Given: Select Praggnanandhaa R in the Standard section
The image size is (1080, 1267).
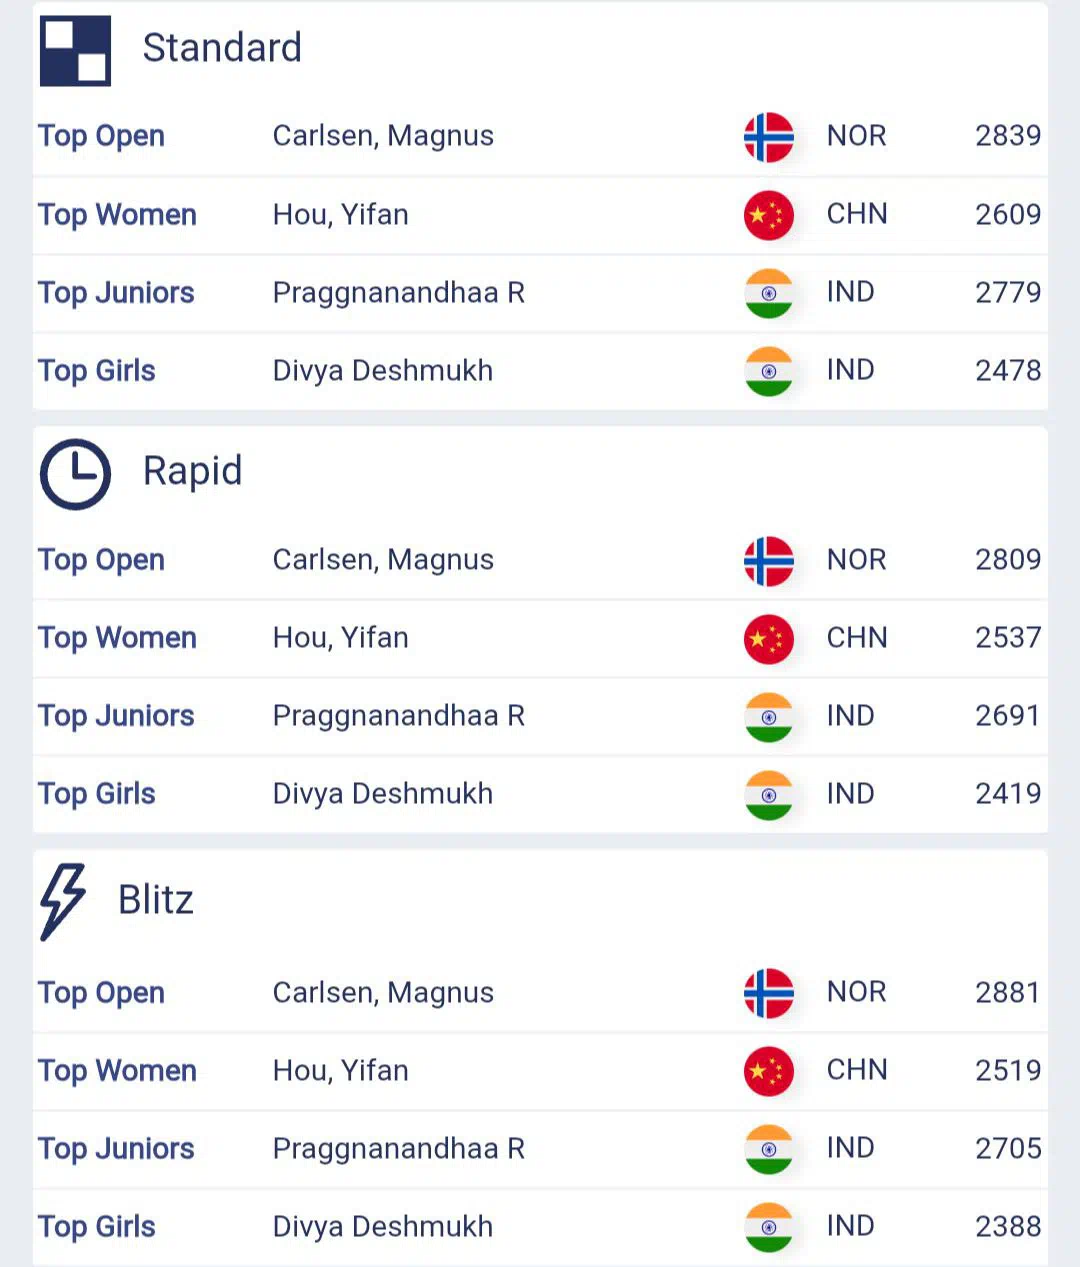Looking at the screenshot, I should click(x=398, y=293).
